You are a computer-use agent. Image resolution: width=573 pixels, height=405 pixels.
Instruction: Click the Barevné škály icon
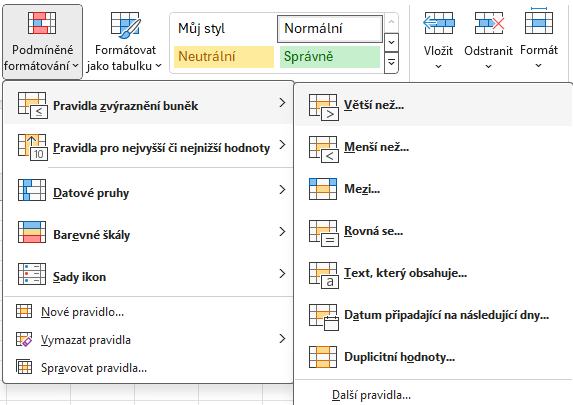click(x=32, y=232)
